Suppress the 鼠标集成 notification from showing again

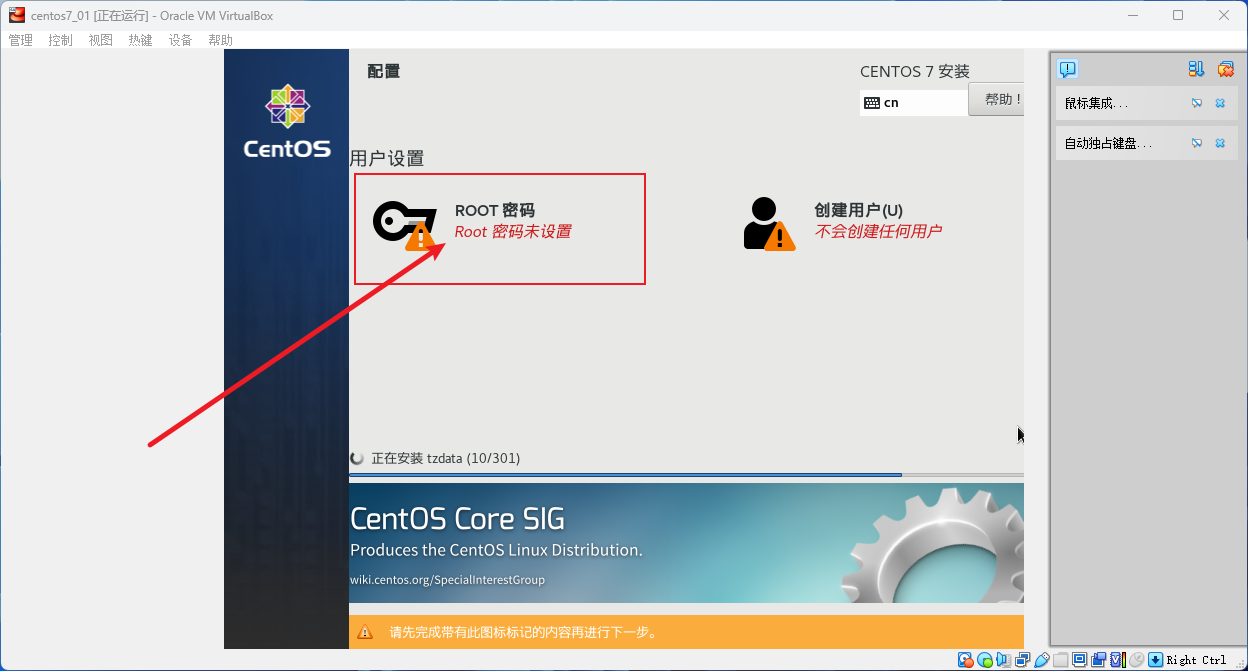pyautogui.click(x=1197, y=103)
